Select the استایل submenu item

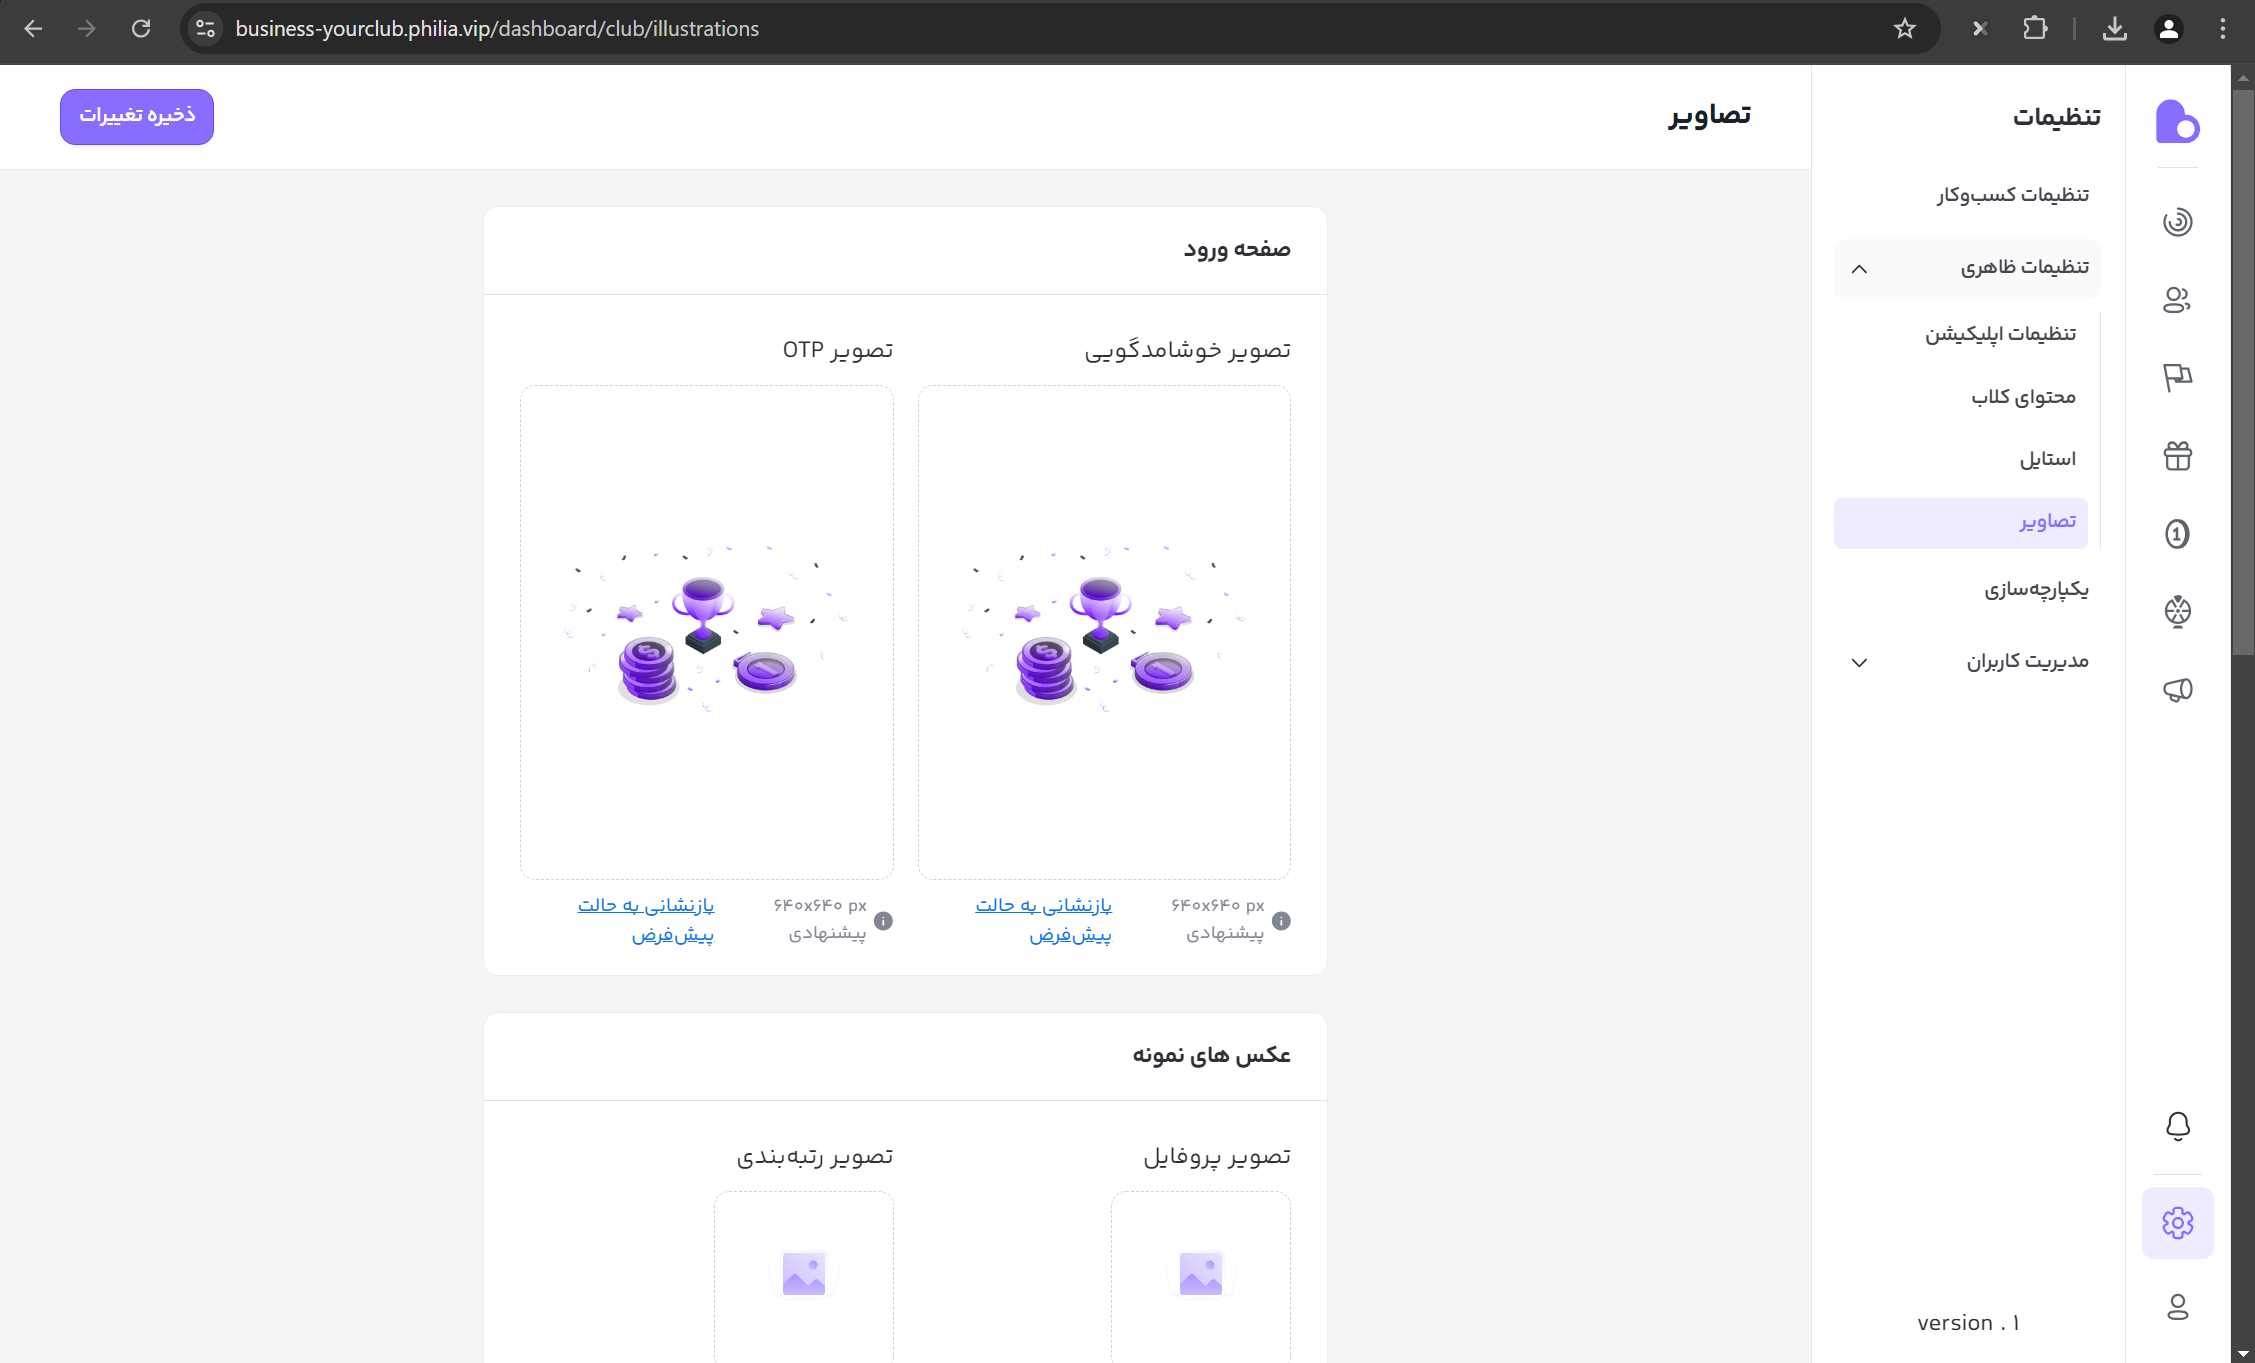coord(2047,459)
